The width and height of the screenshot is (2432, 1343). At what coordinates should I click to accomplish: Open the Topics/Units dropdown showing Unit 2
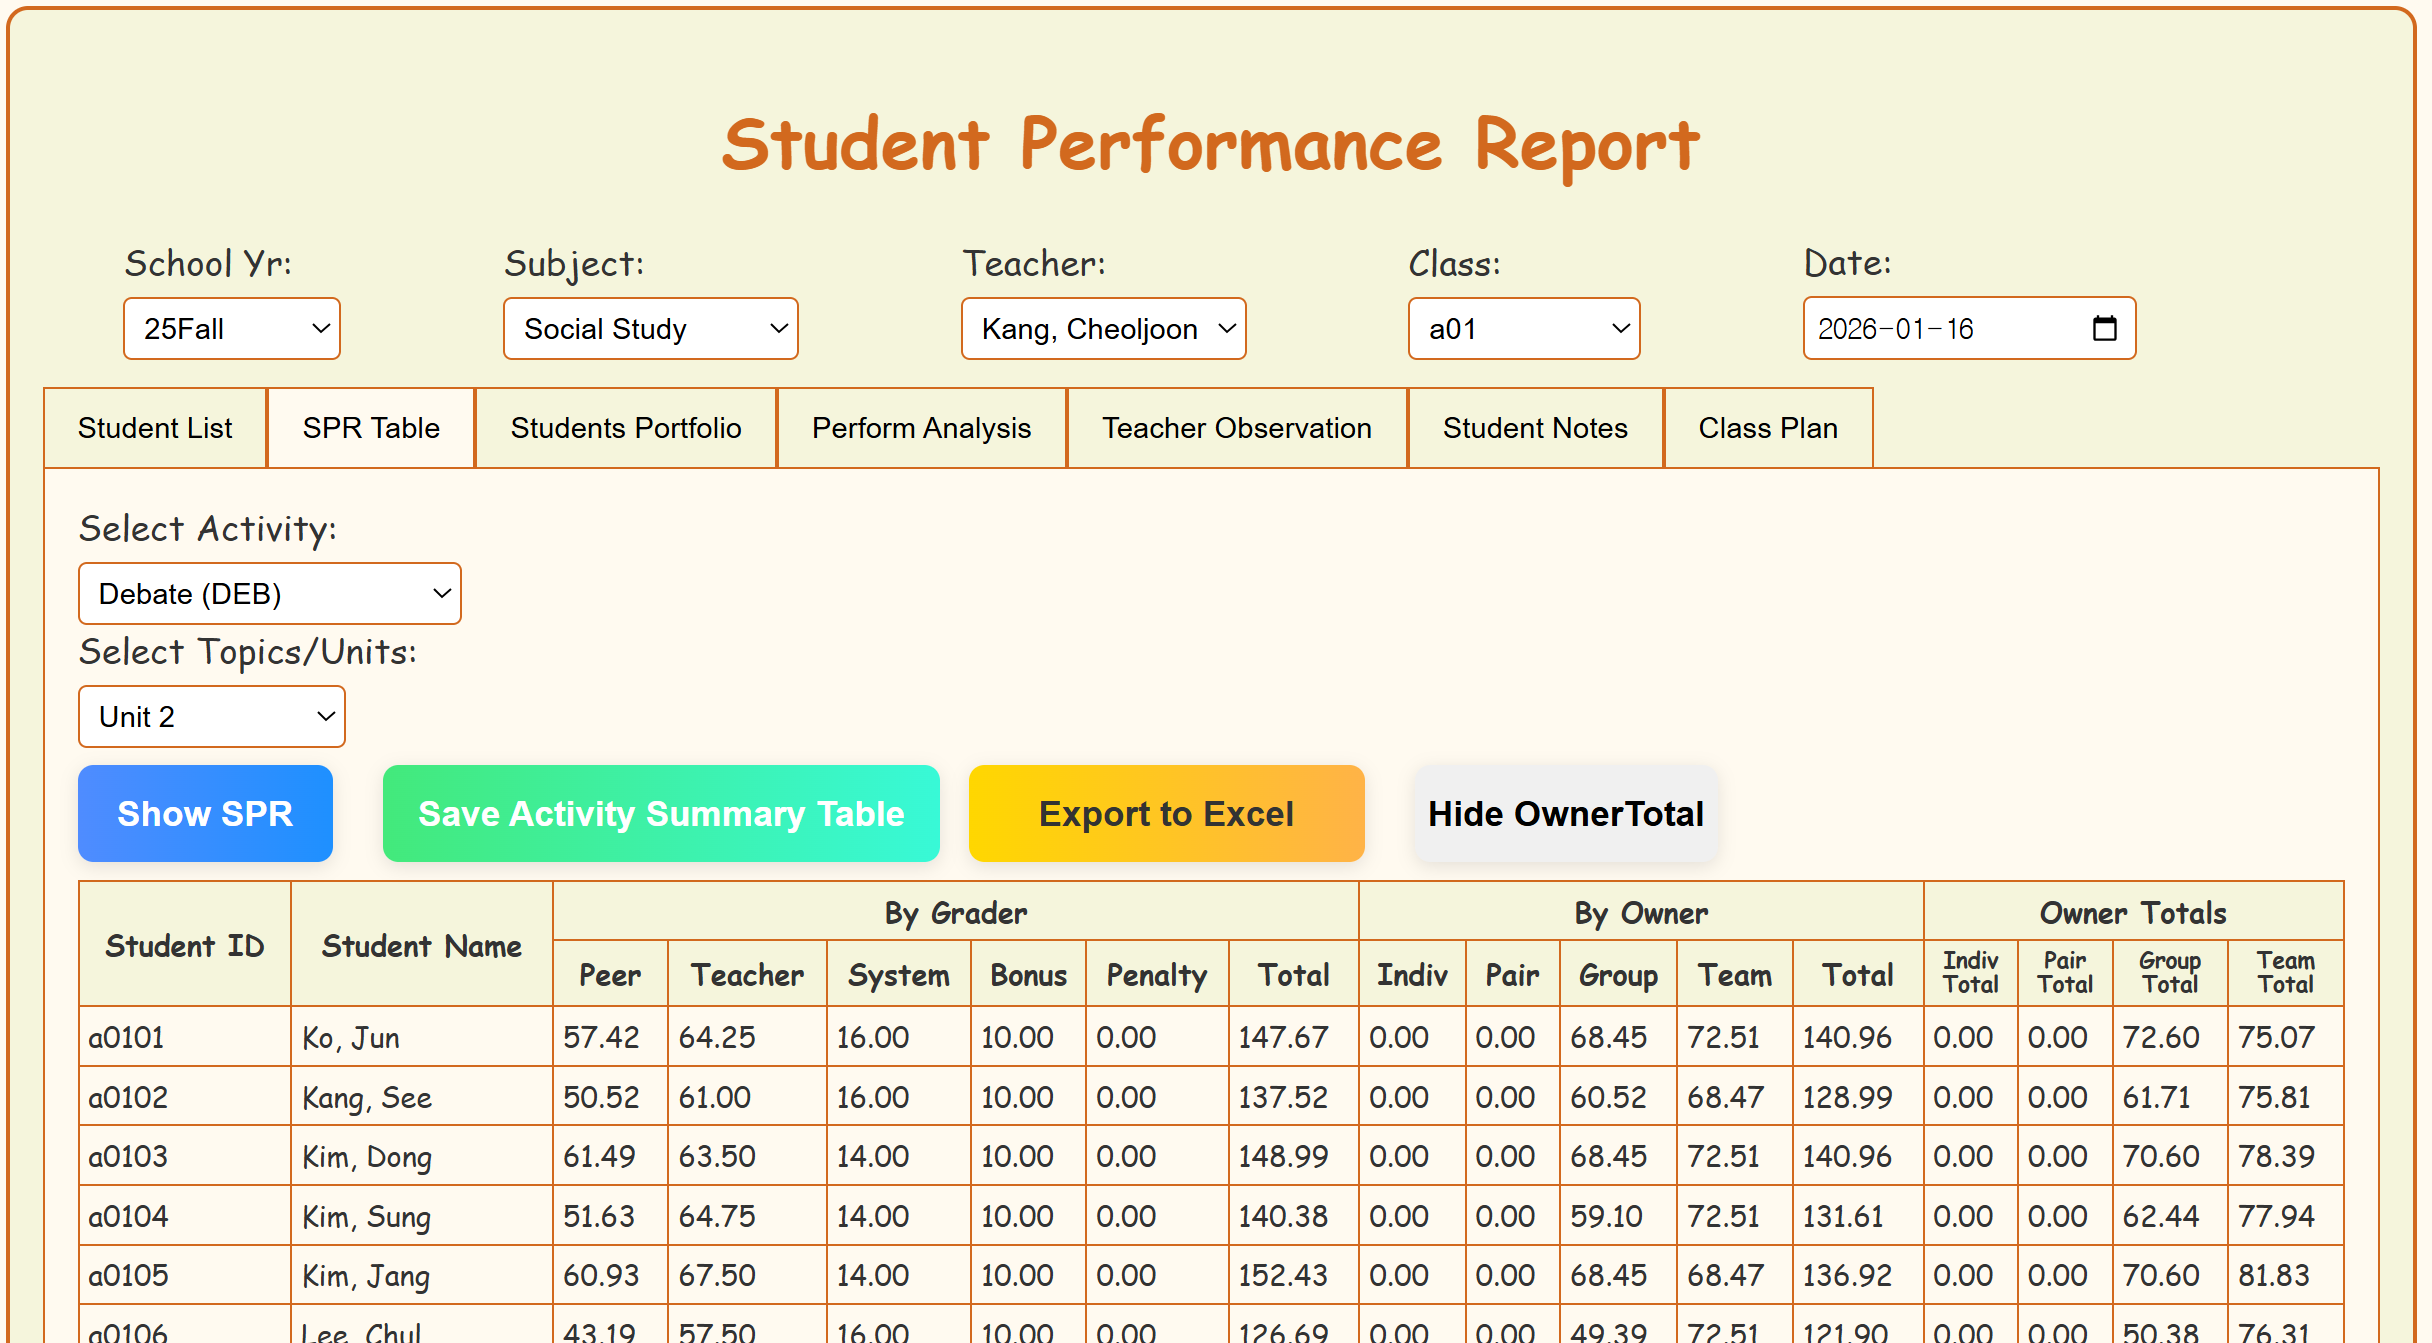[211, 716]
